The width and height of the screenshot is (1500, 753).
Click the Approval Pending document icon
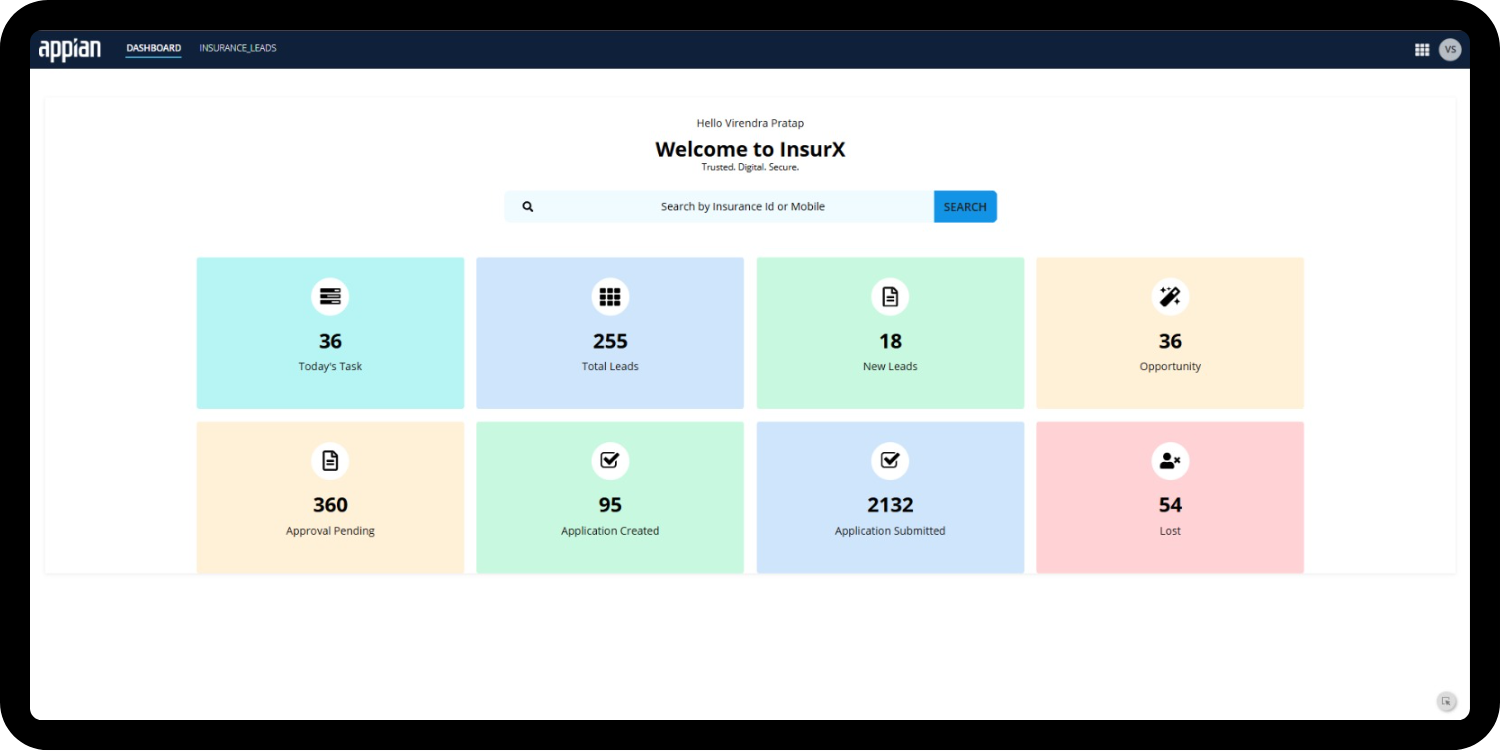click(x=330, y=460)
